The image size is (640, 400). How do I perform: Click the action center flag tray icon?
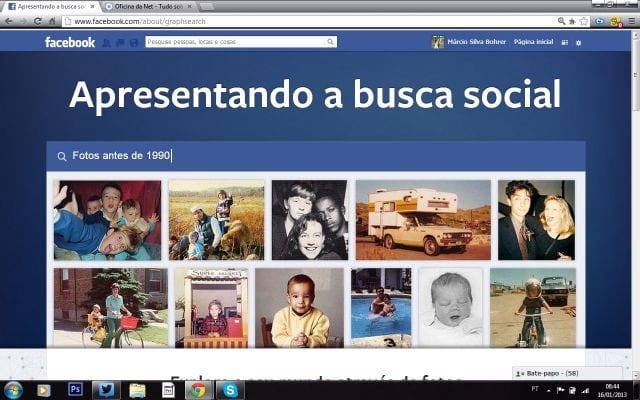click(560, 391)
